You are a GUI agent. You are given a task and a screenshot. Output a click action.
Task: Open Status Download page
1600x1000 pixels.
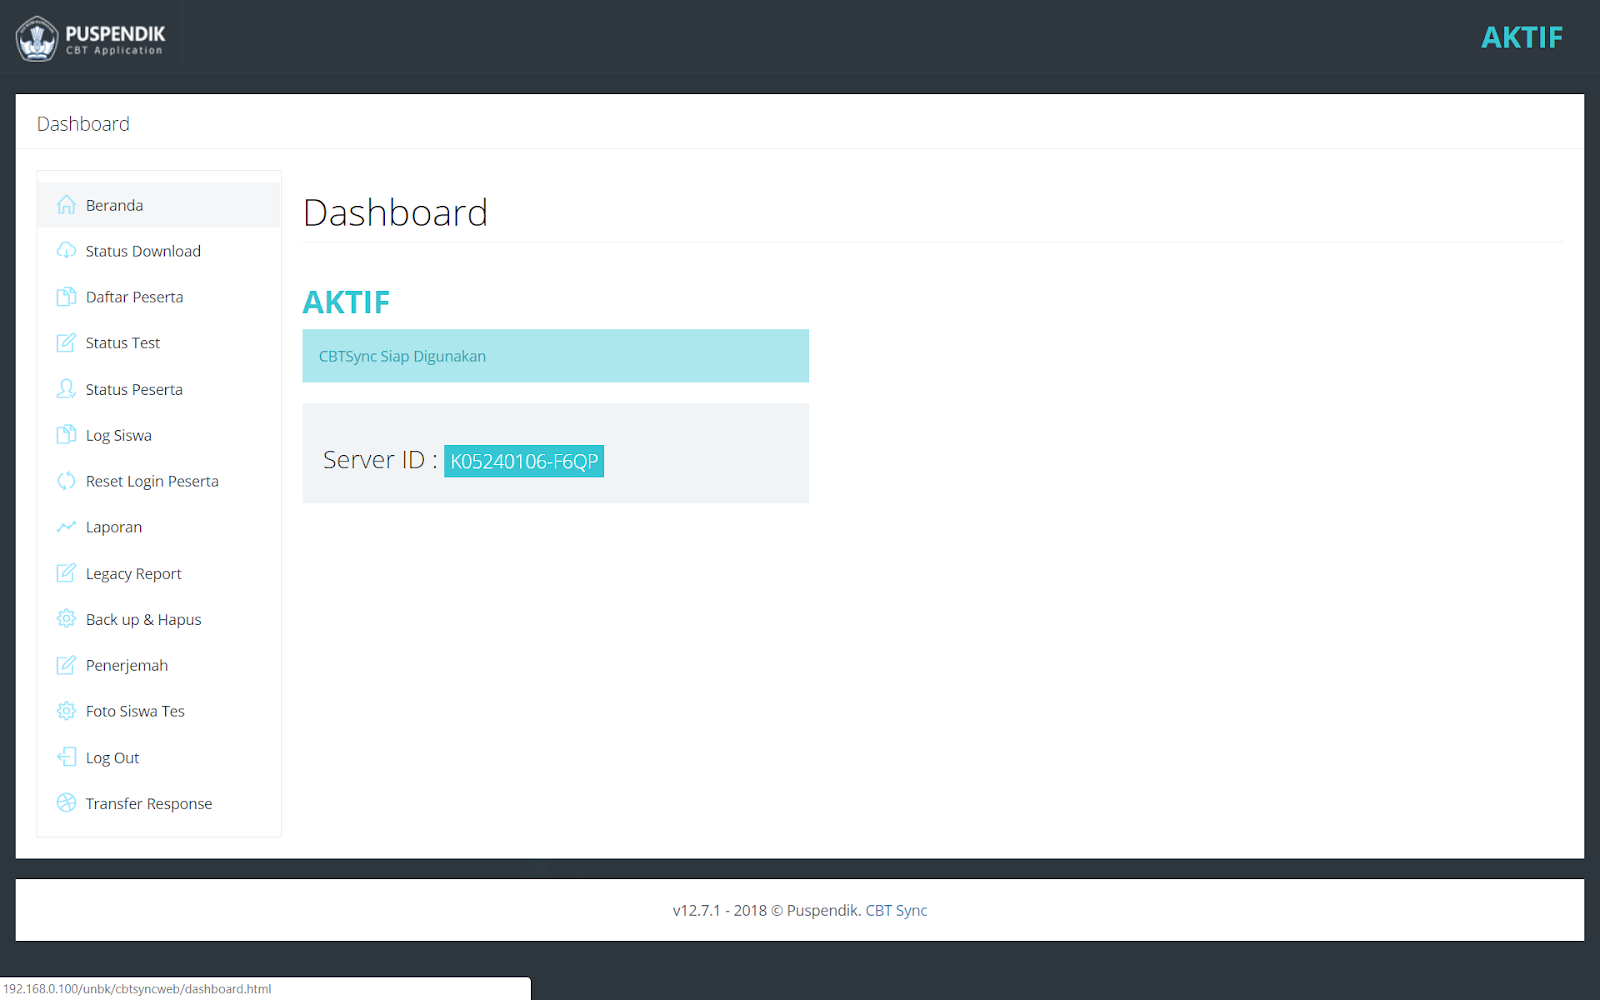point(159,251)
